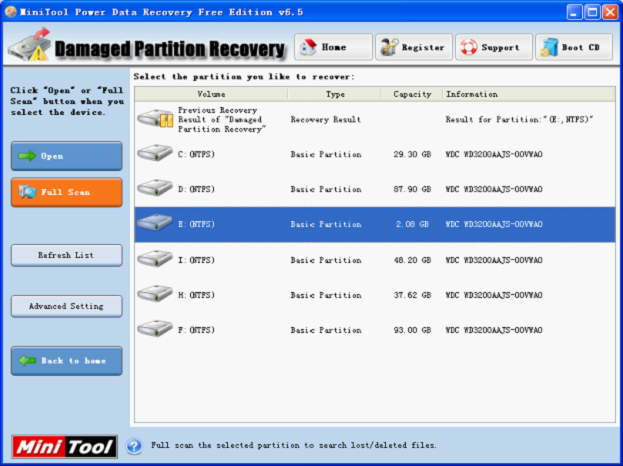Click the Support button
This screenshot has width=623, height=466.
tap(494, 47)
